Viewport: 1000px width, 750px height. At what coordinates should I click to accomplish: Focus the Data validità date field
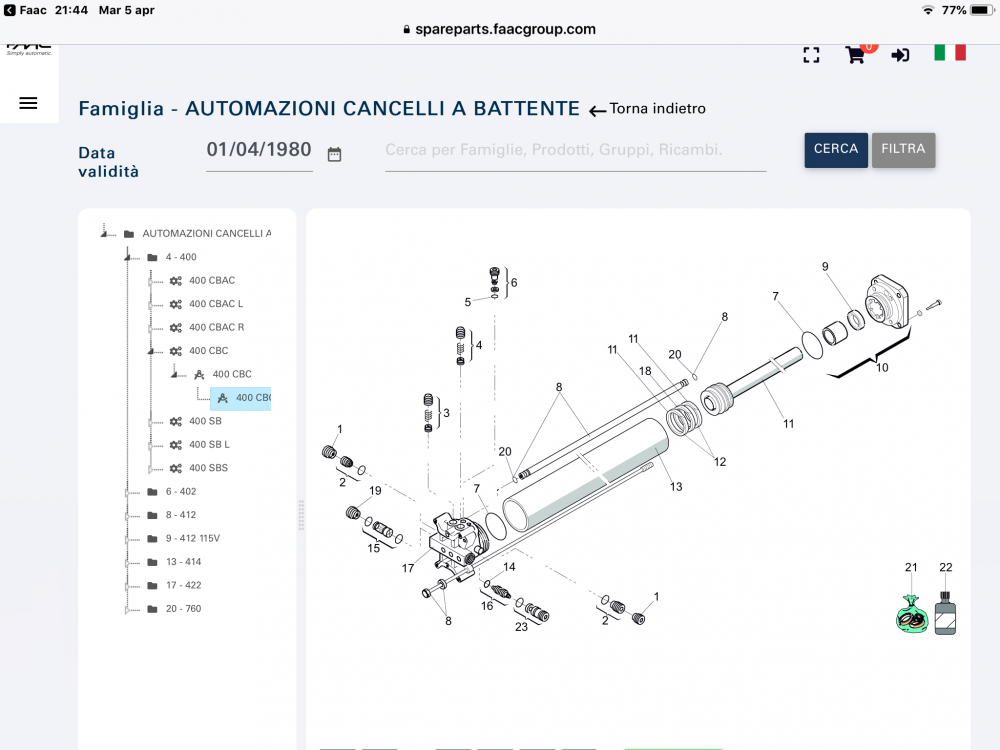point(259,151)
